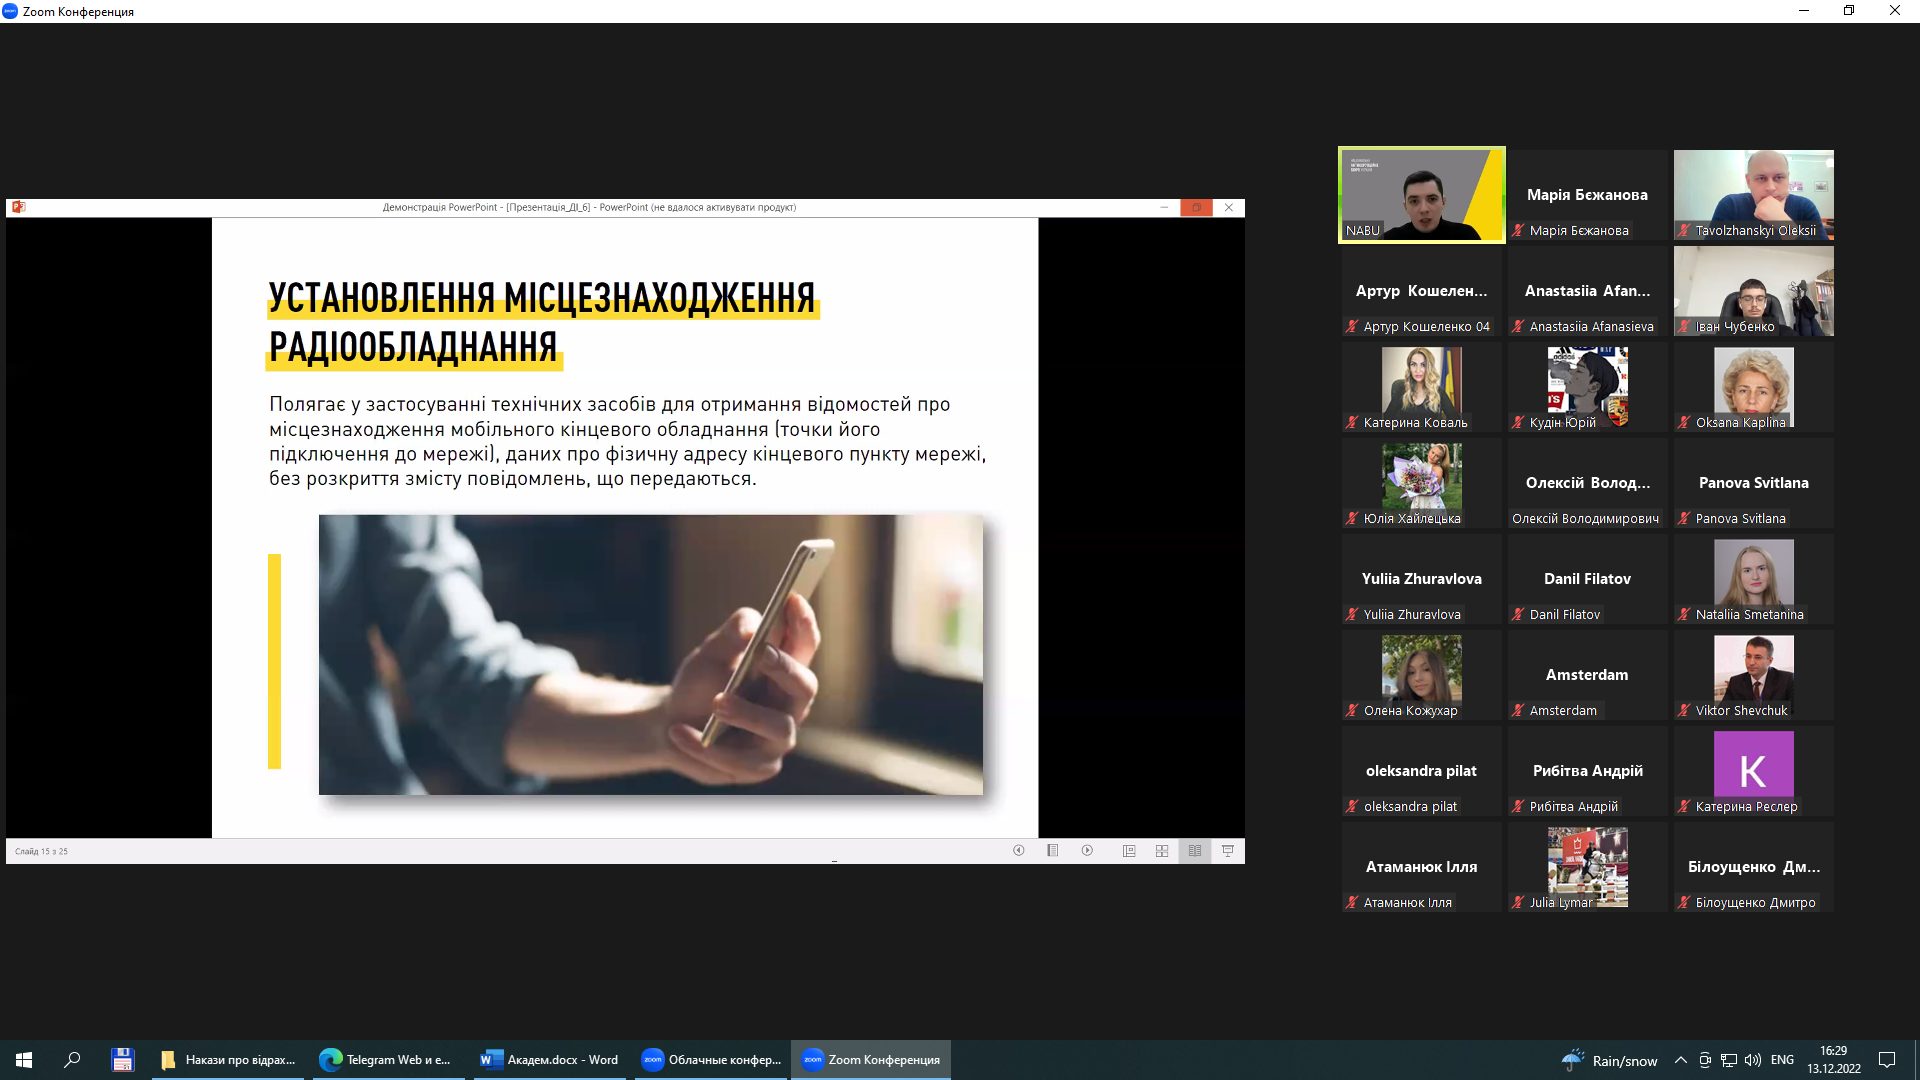Start Slide Show view icon
Viewport: 1920px width, 1080px height.
[1228, 851]
